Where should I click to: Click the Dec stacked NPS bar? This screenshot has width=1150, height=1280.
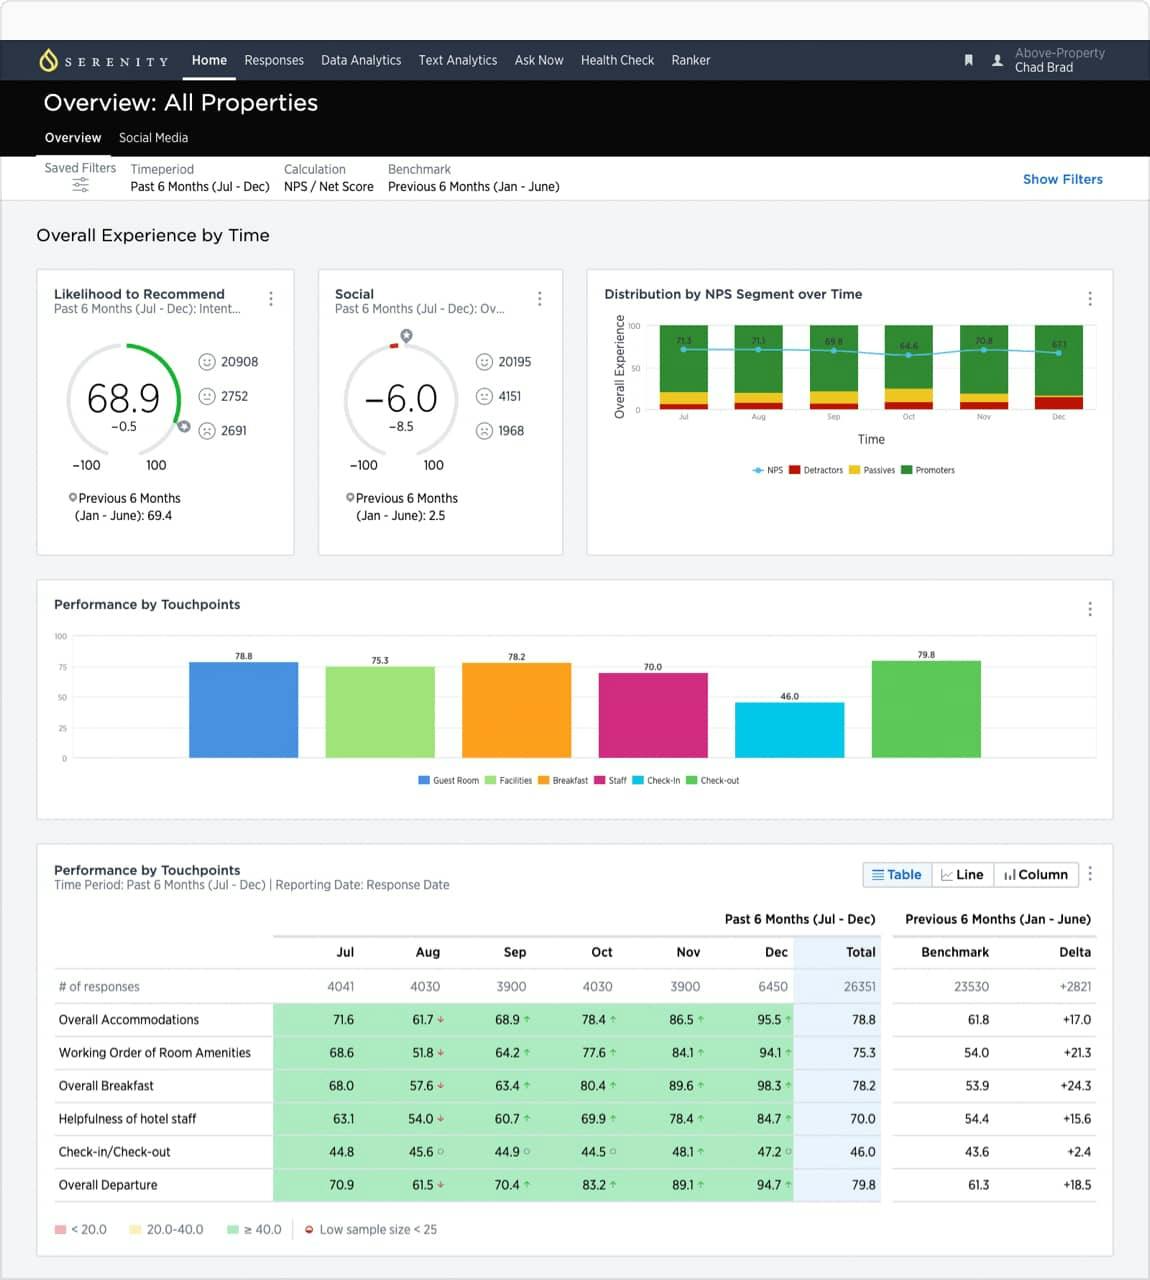coord(1059,367)
